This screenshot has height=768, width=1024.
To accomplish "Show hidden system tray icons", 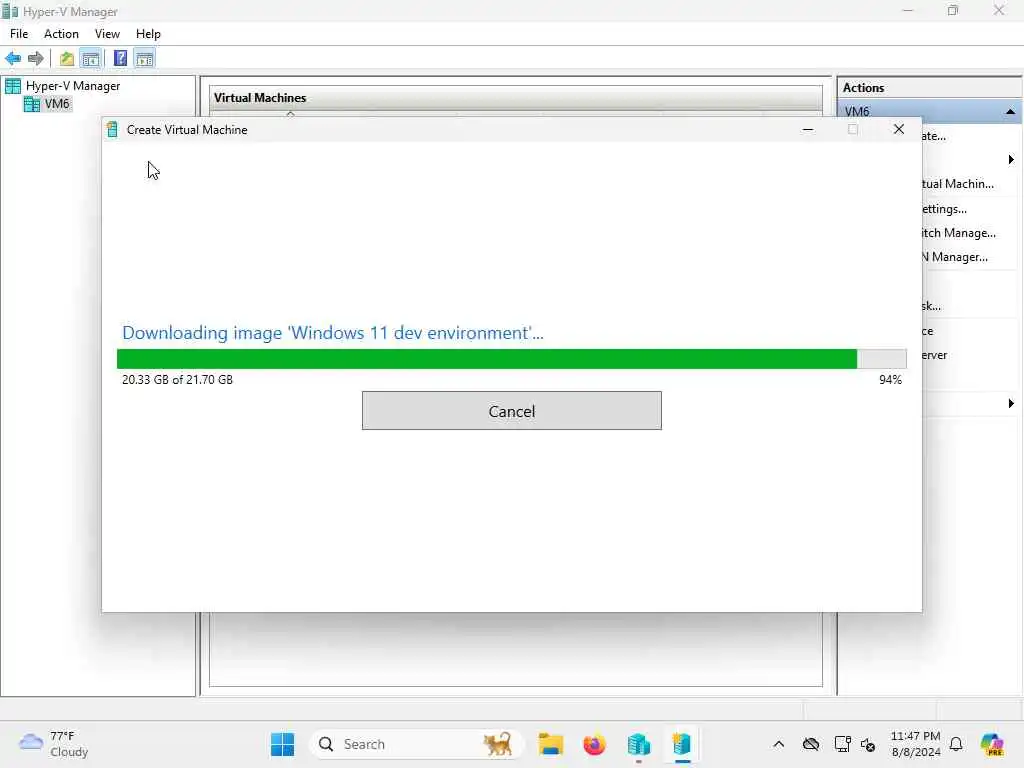I will 778,744.
